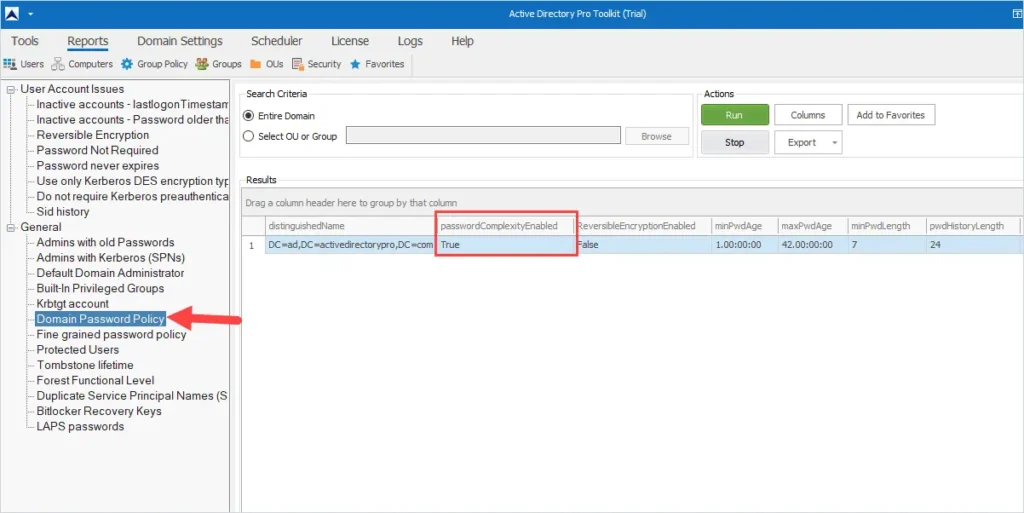The width and height of the screenshot is (1024, 513).
Task: Open the Users reports icon
Action: 10,64
